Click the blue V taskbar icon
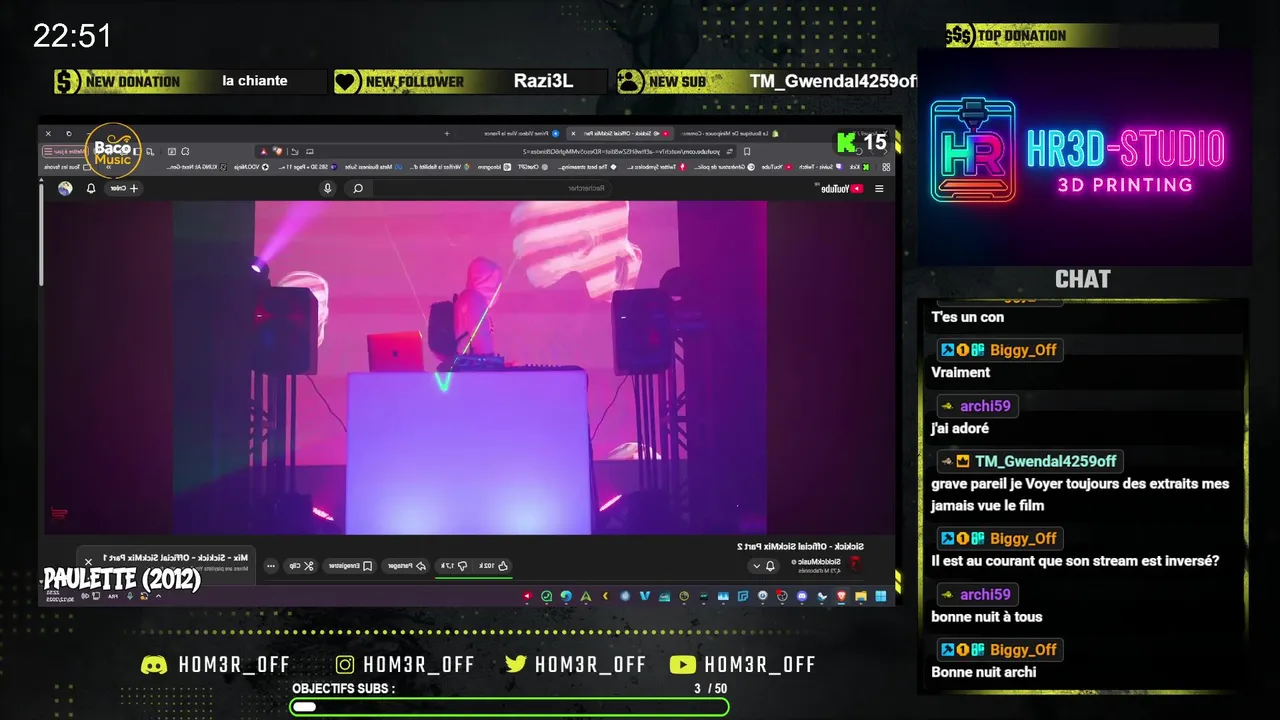 point(644,596)
